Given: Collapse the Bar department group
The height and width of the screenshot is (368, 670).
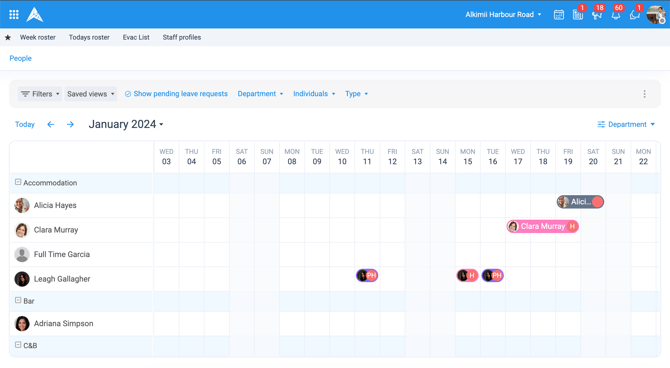Looking at the screenshot, I should [18, 300].
